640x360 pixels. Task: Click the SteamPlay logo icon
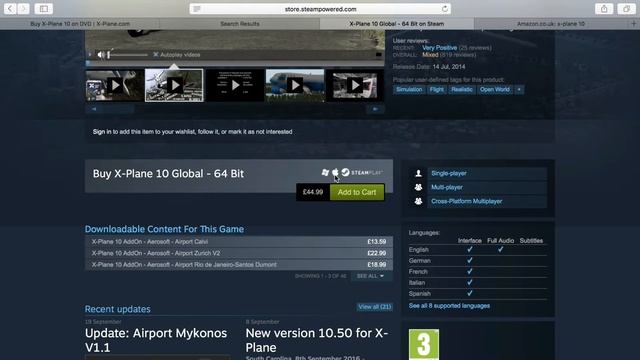(x=362, y=173)
